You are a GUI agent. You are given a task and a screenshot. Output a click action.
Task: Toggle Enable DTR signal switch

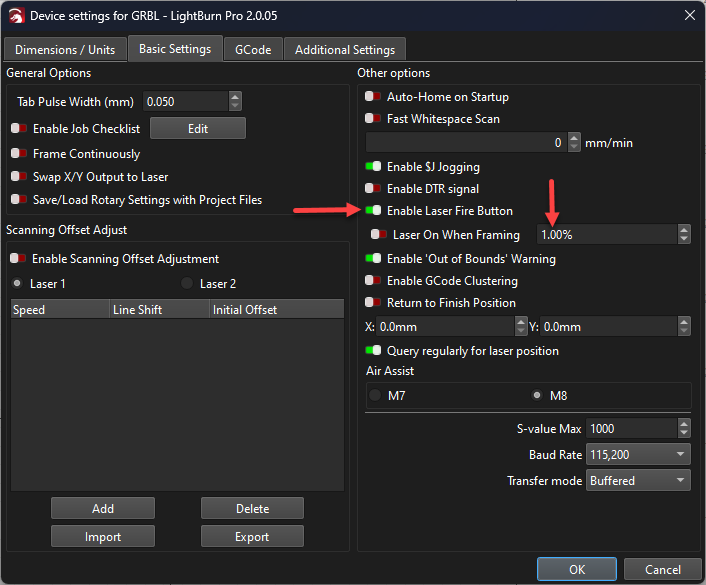374,189
